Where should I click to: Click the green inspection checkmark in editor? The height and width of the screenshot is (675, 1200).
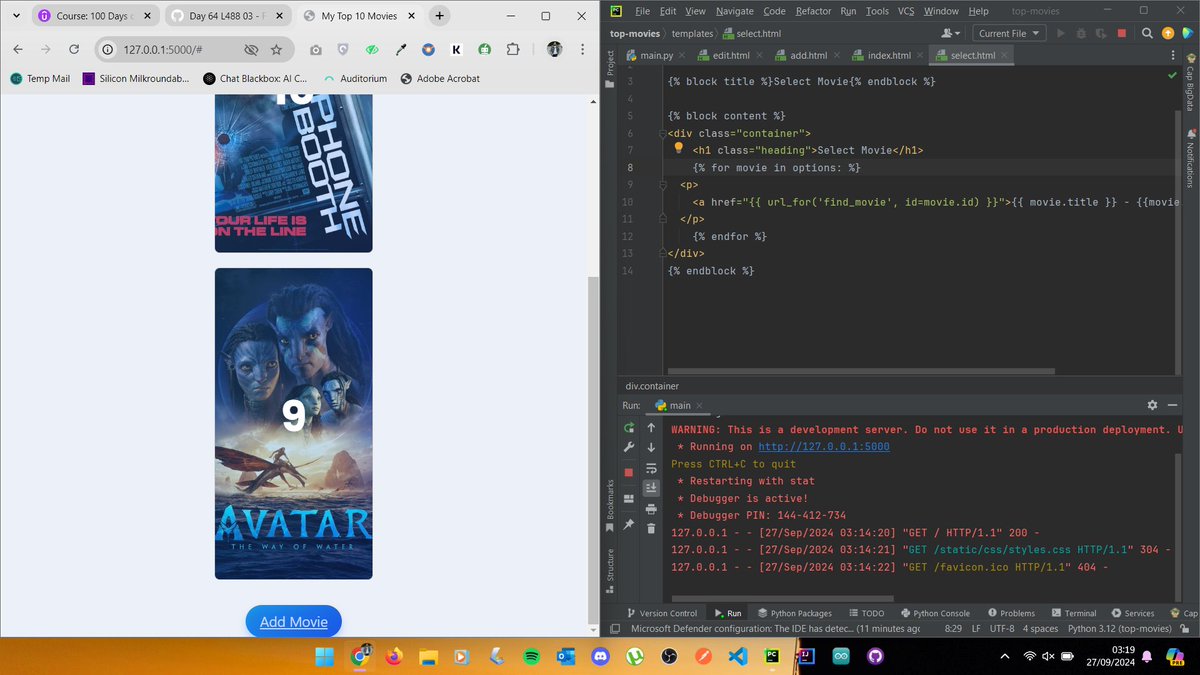tap(1172, 75)
